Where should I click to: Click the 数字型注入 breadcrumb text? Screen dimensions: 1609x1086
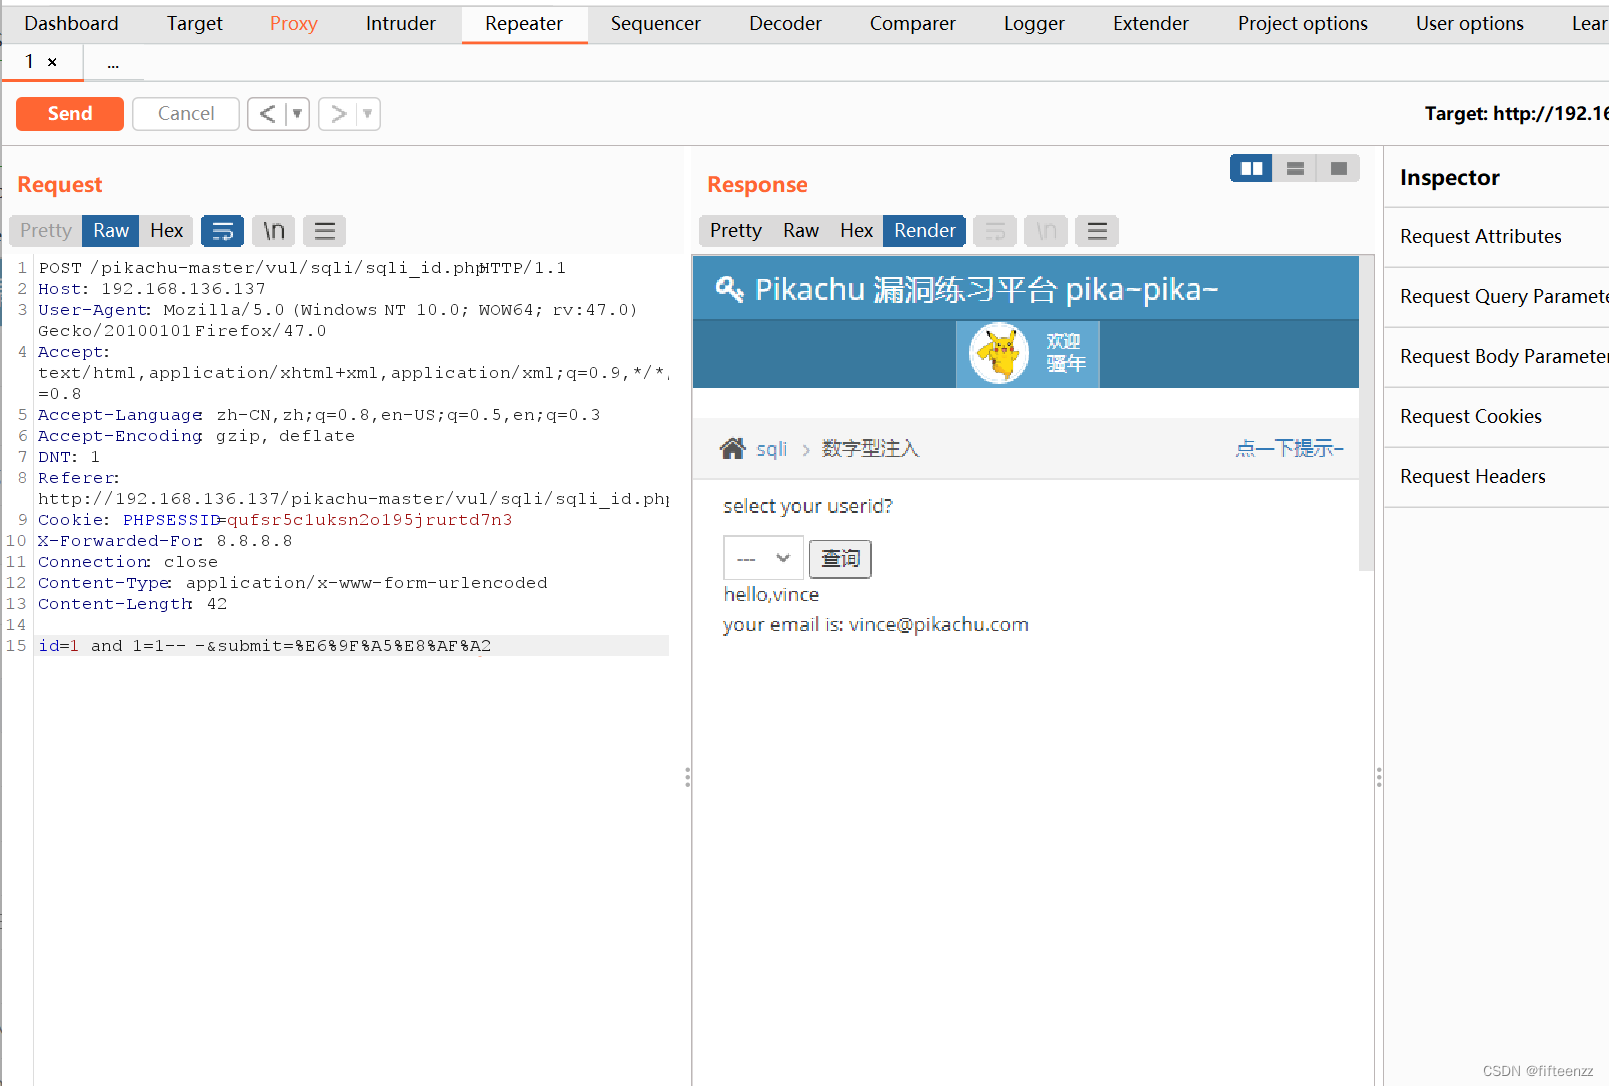click(x=870, y=449)
